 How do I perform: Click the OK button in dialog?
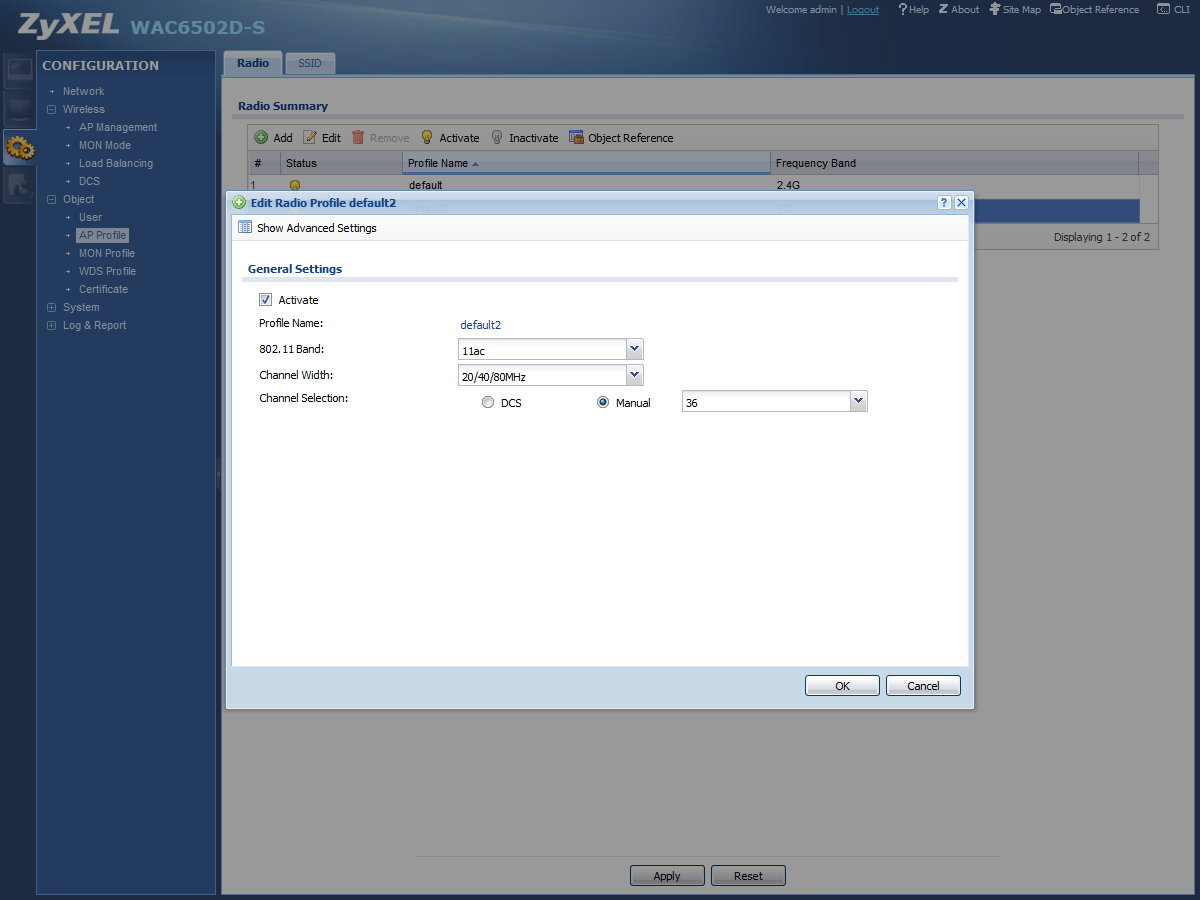coord(842,685)
